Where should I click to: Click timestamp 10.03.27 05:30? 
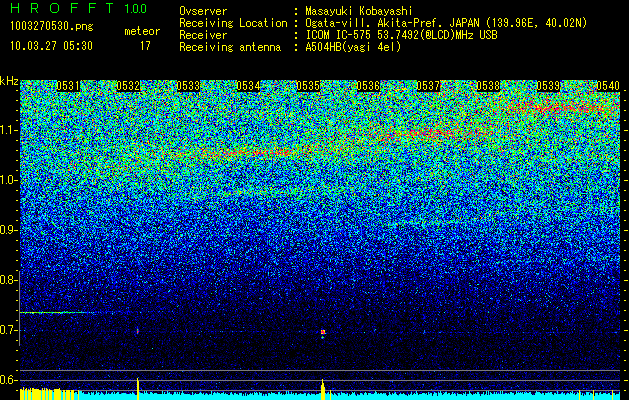(x=51, y=46)
